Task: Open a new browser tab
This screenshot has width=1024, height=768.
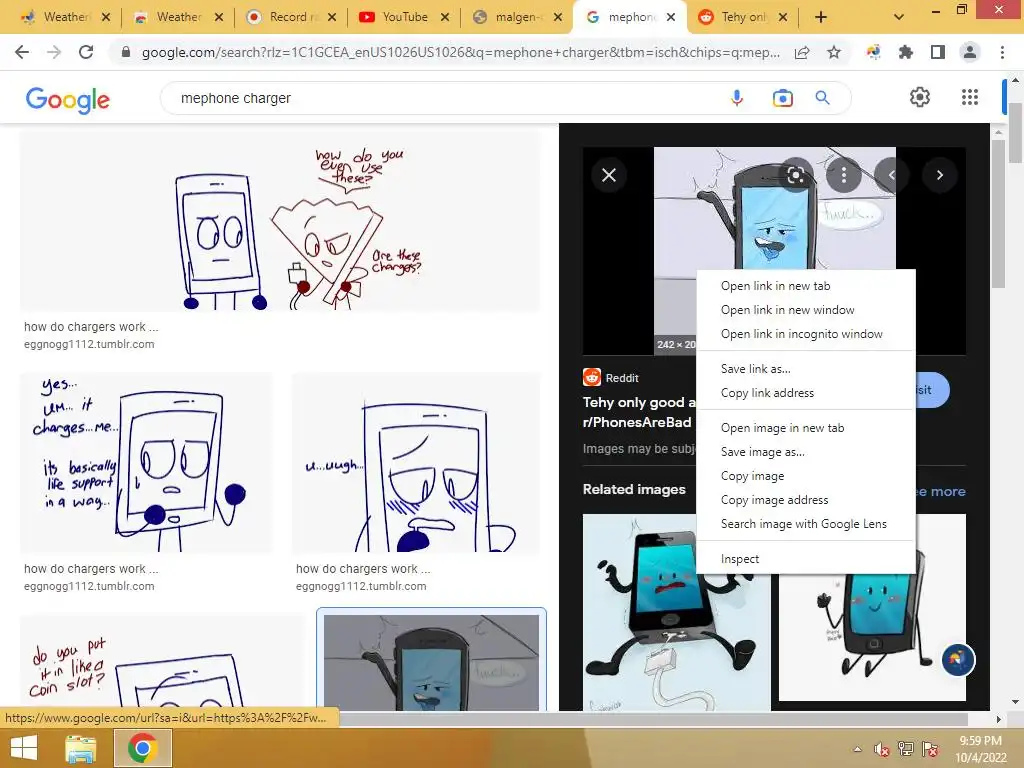Action: pos(821,17)
